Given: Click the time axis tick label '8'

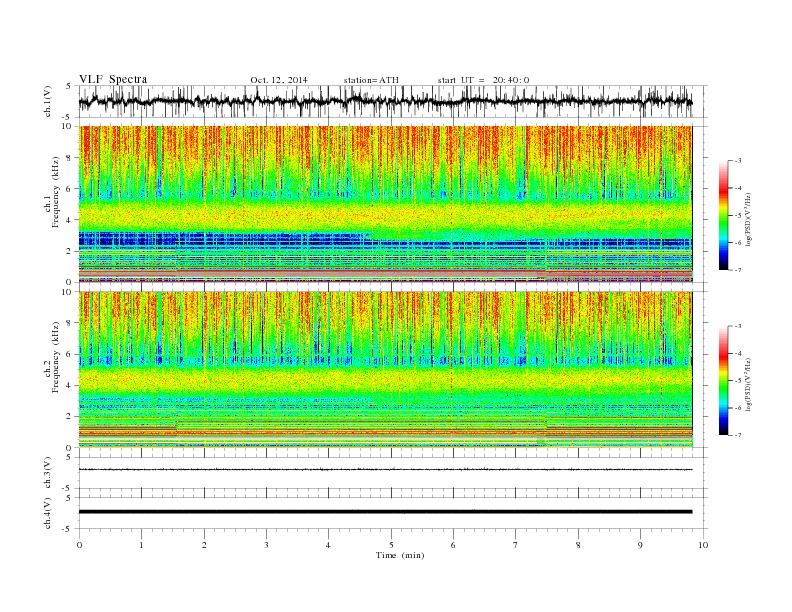Looking at the screenshot, I should point(578,545).
